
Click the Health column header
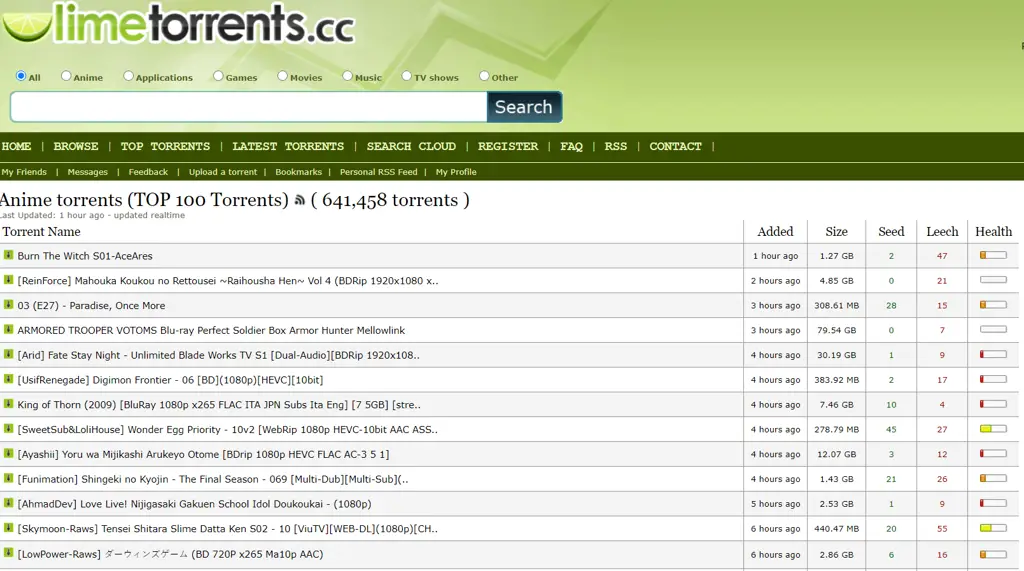coord(993,231)
